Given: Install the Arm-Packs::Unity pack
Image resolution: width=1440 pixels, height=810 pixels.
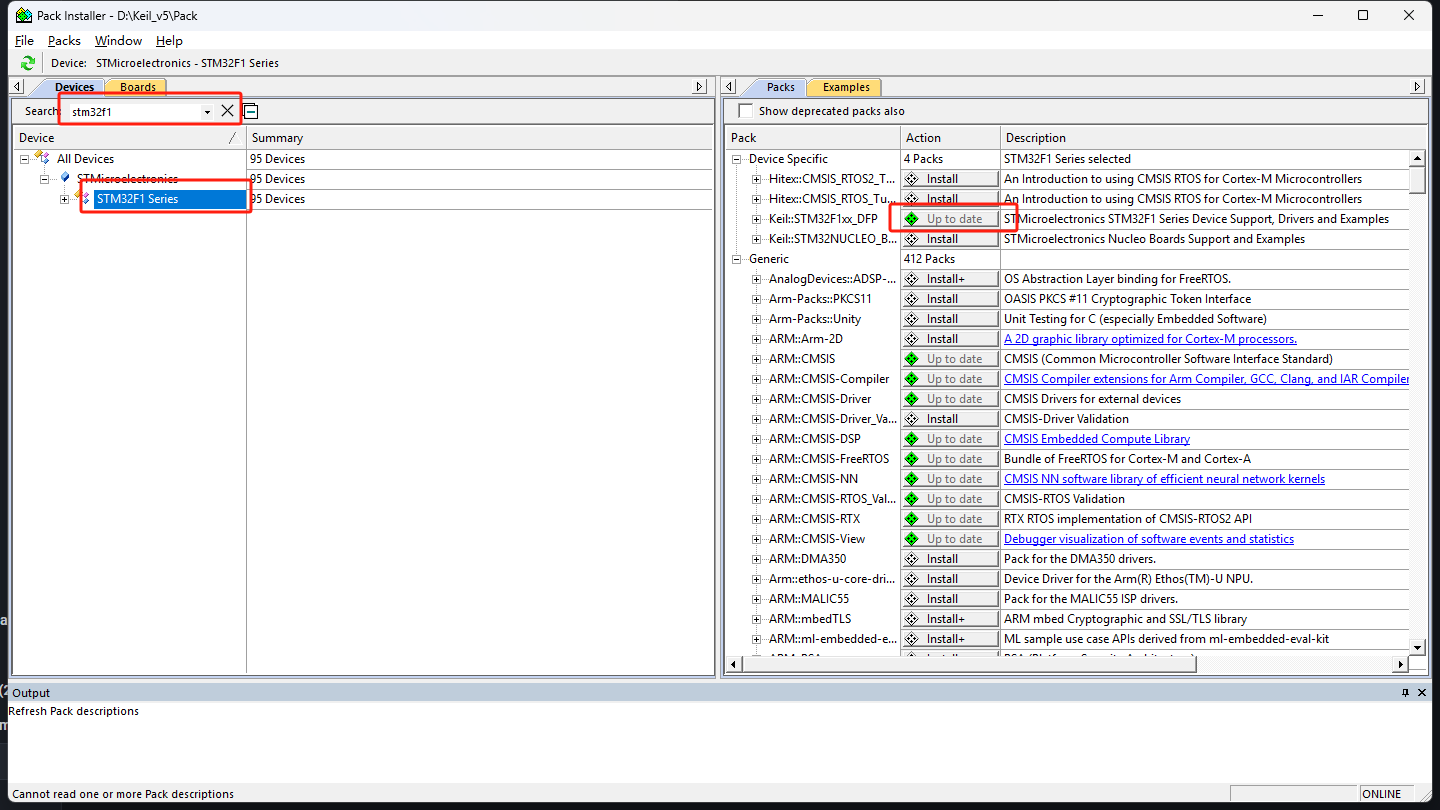Looking at the screenshot, I should pyautogui.click(x=950, y=319).
